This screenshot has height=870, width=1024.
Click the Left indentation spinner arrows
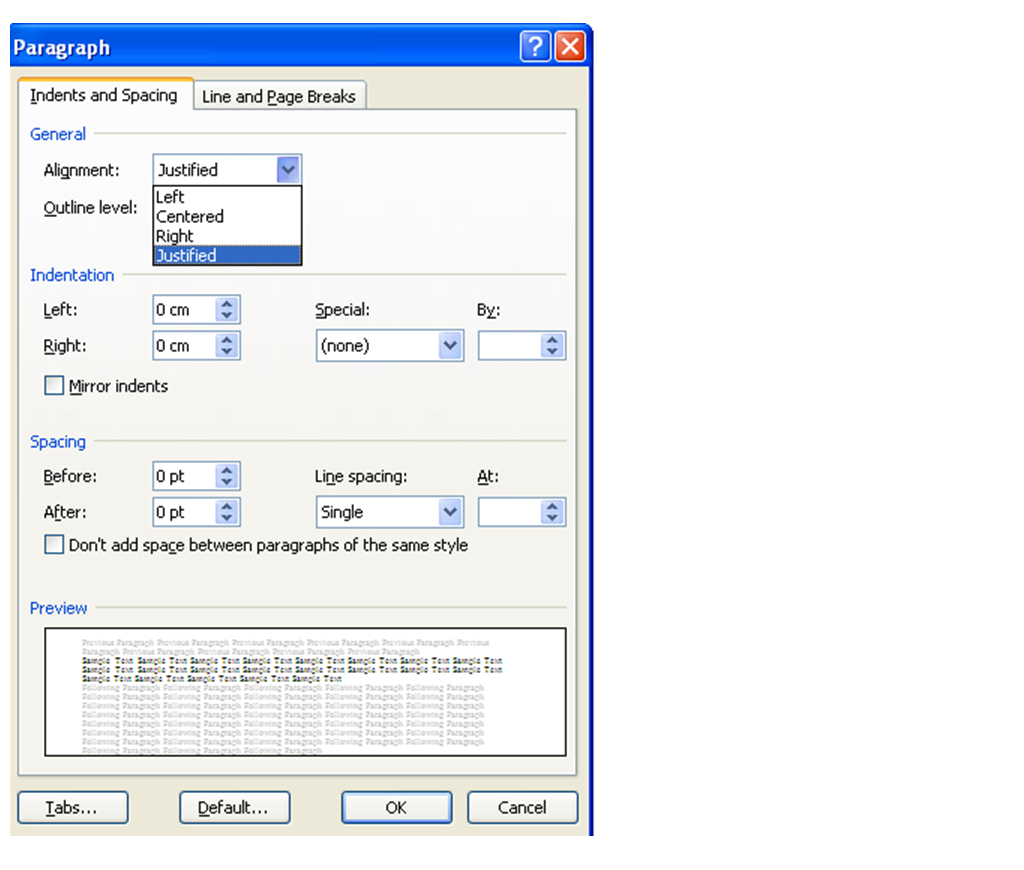227,310
